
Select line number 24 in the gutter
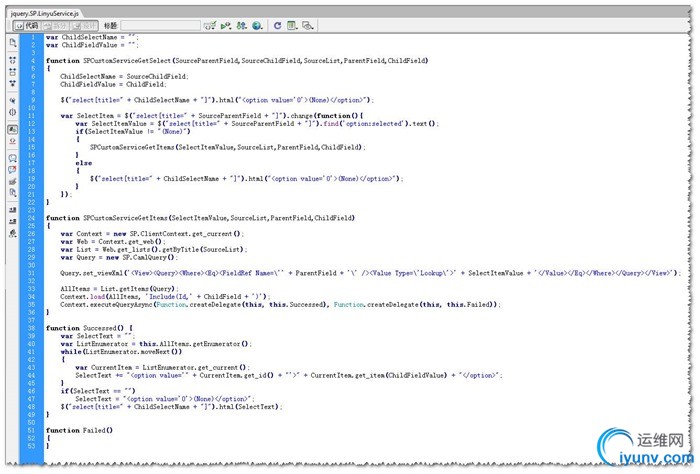[x=31, y=218]
